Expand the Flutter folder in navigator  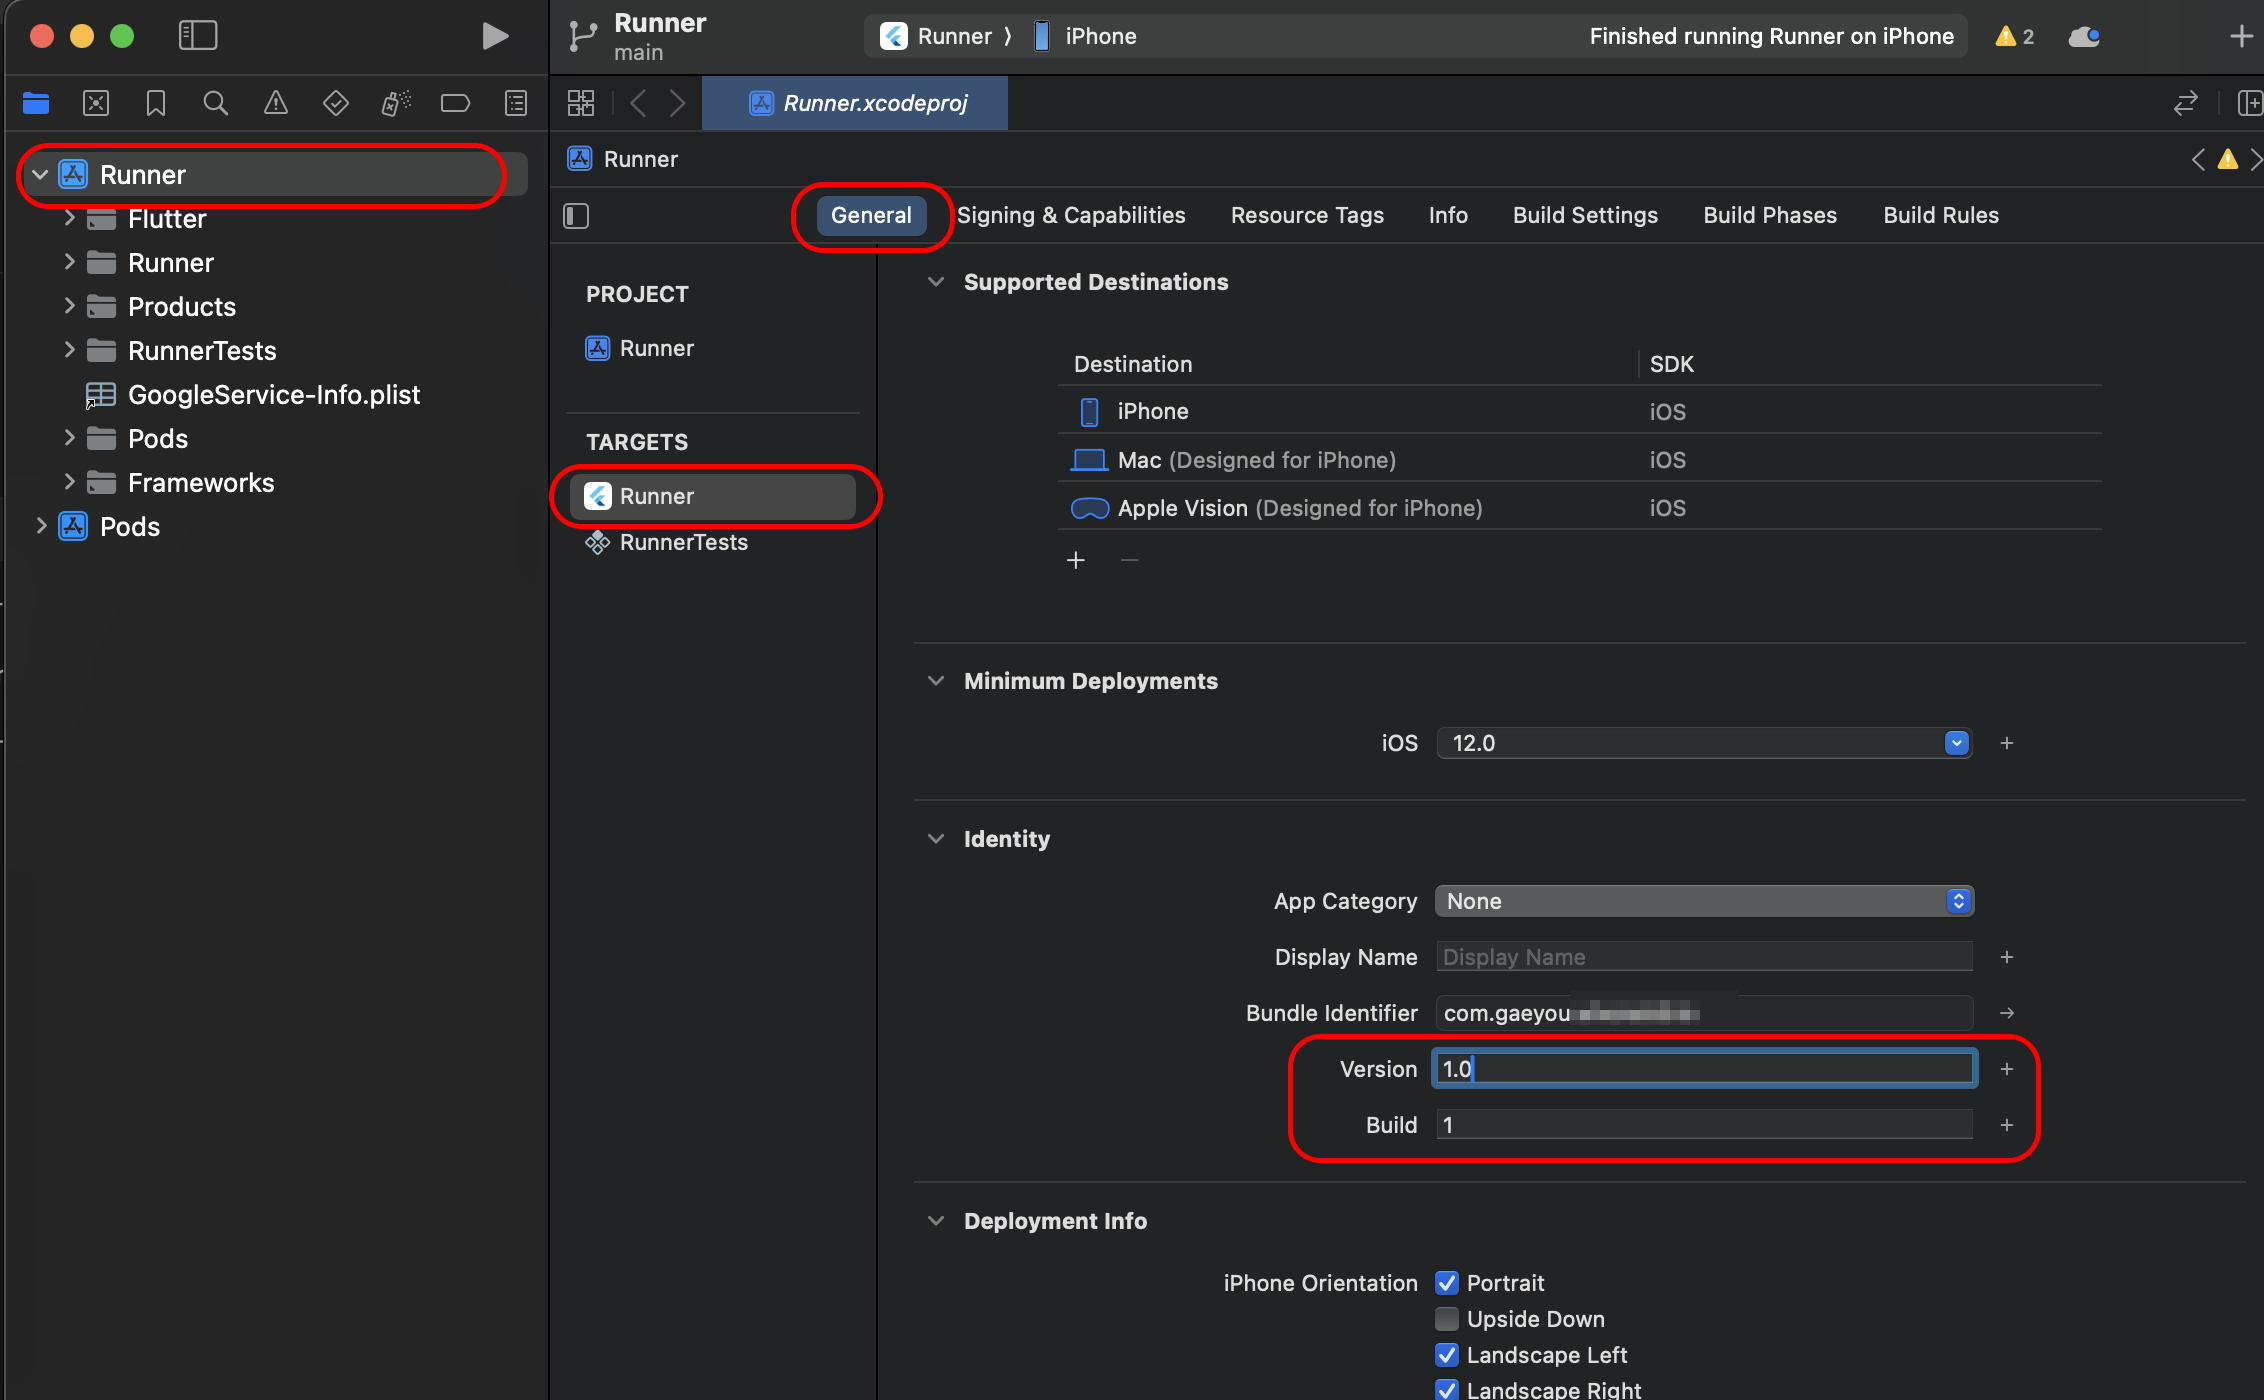pyautogui.click(x=69, y=218)
